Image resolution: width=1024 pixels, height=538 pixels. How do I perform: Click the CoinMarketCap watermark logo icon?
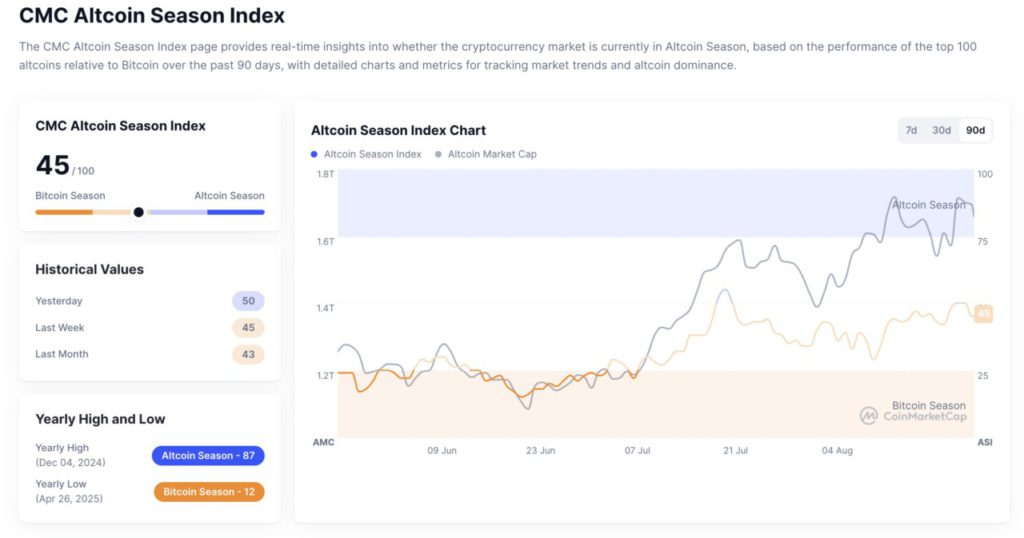pyautogui.click(x=869, y=415)
